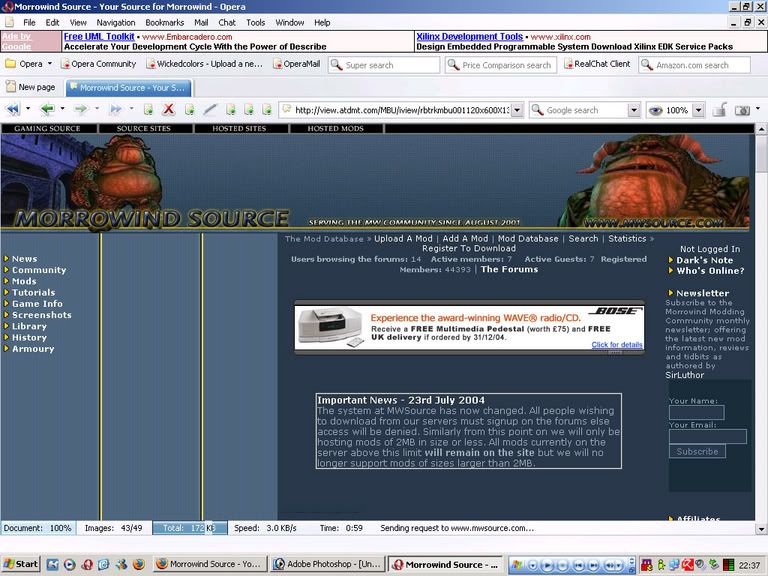Click the magnifier icon in Amazon.com search box
This screenshot has height=576, width=768.
[647, 65]
